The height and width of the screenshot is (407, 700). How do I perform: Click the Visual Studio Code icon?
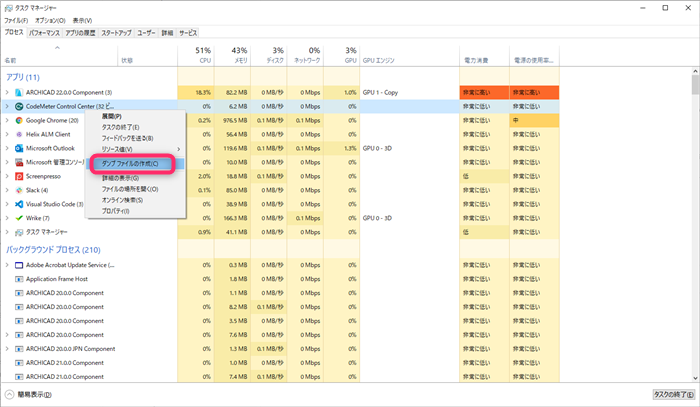click(x=19, y=204)
